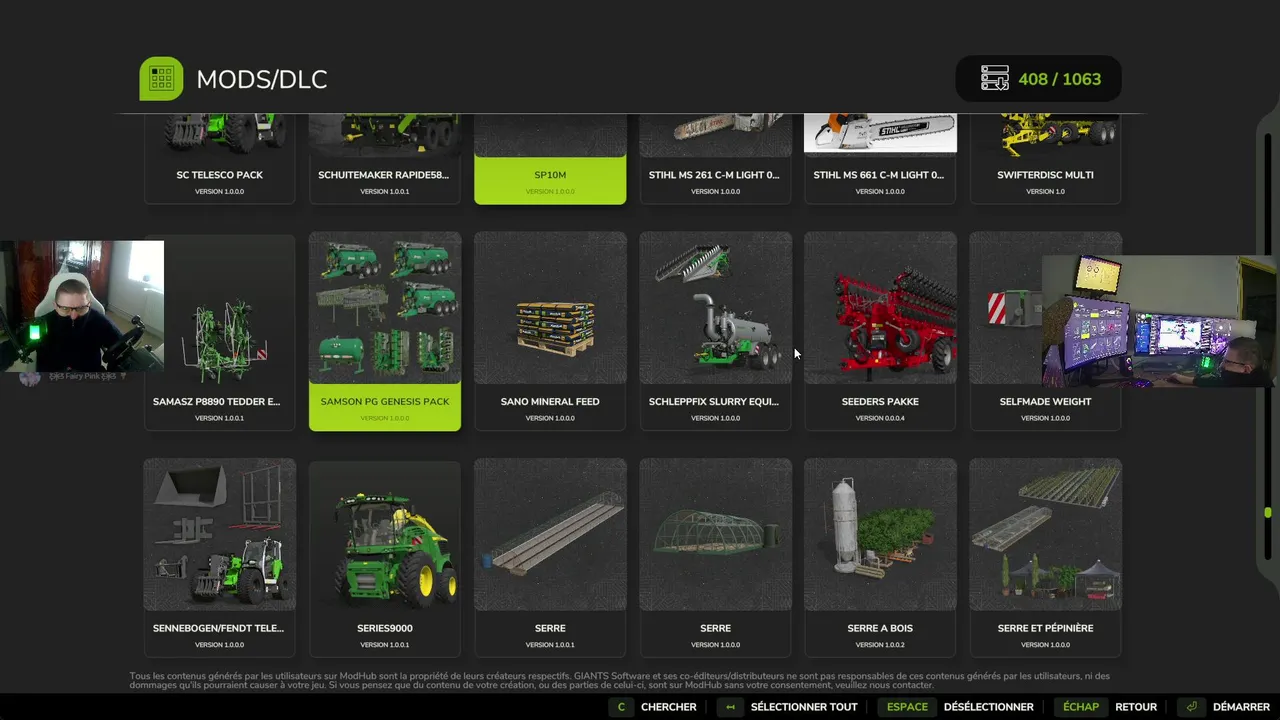
Task: Click the MODS/DLC title text
Action: (262, 79)
